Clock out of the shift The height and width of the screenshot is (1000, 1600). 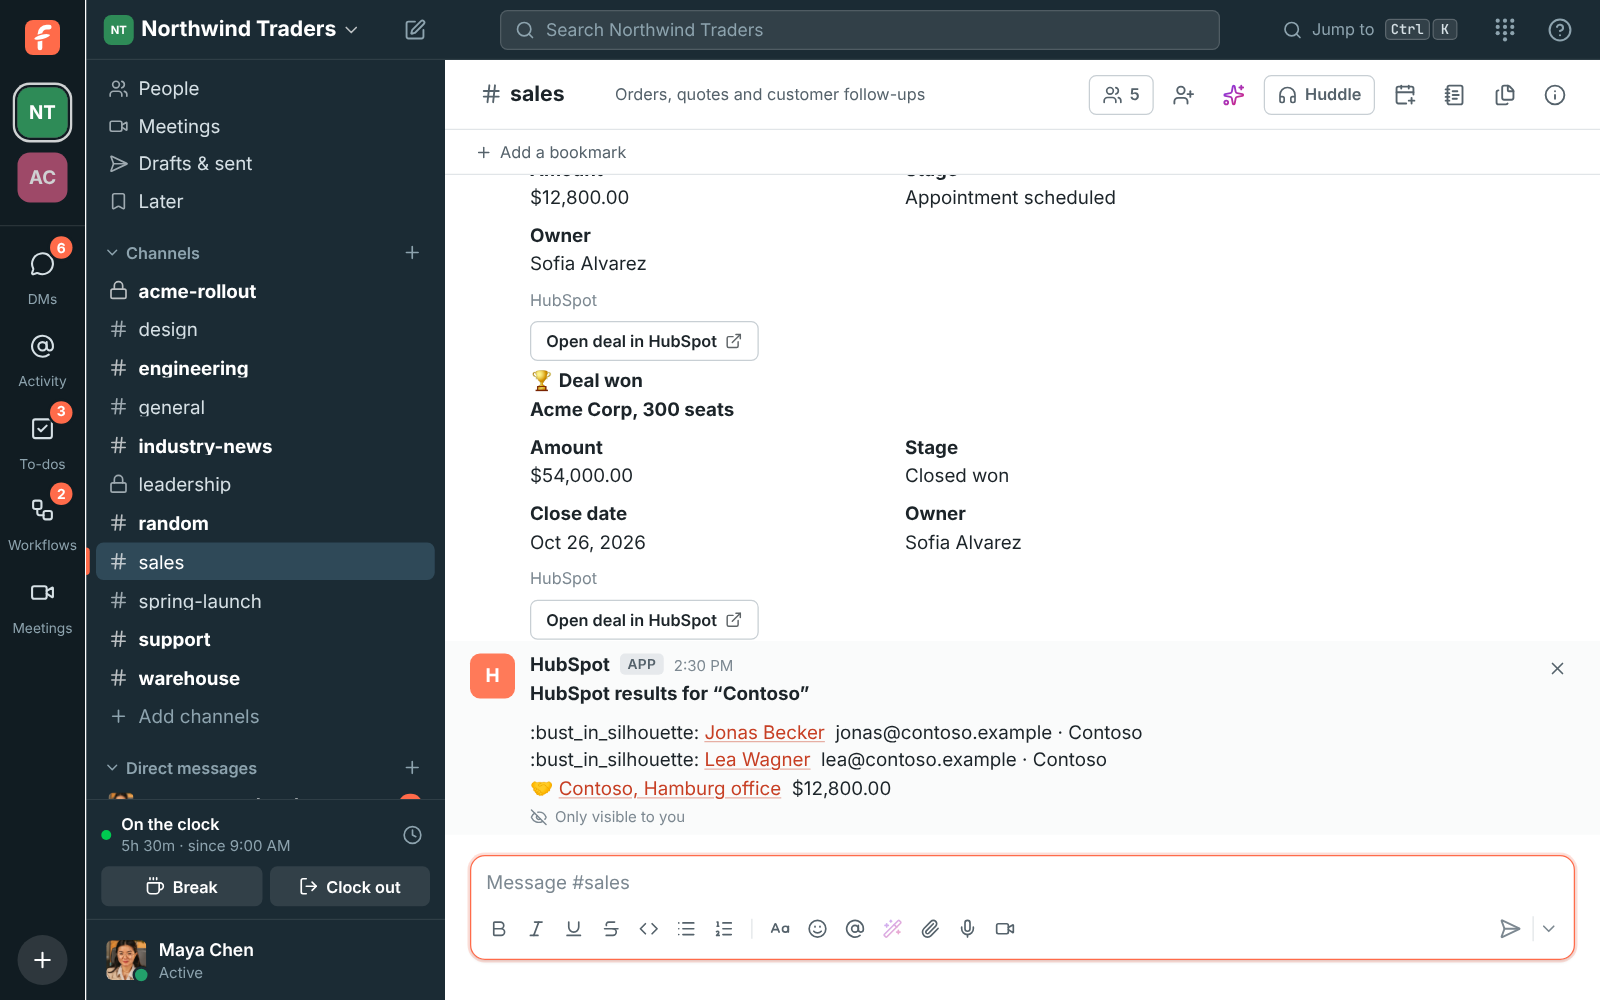pyautogui.click(x=350, y=887)
